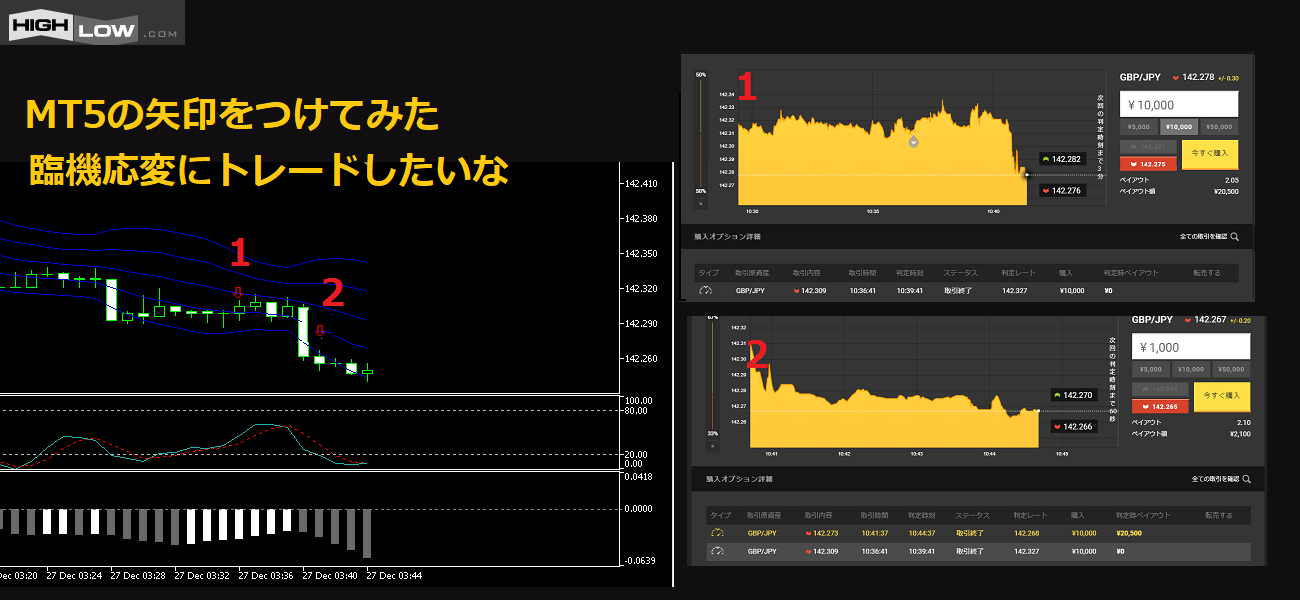Click red sell arrow marked 2 on MT5 chart
The width and height of the screenshot is (1300, 600).
point(319,330)
